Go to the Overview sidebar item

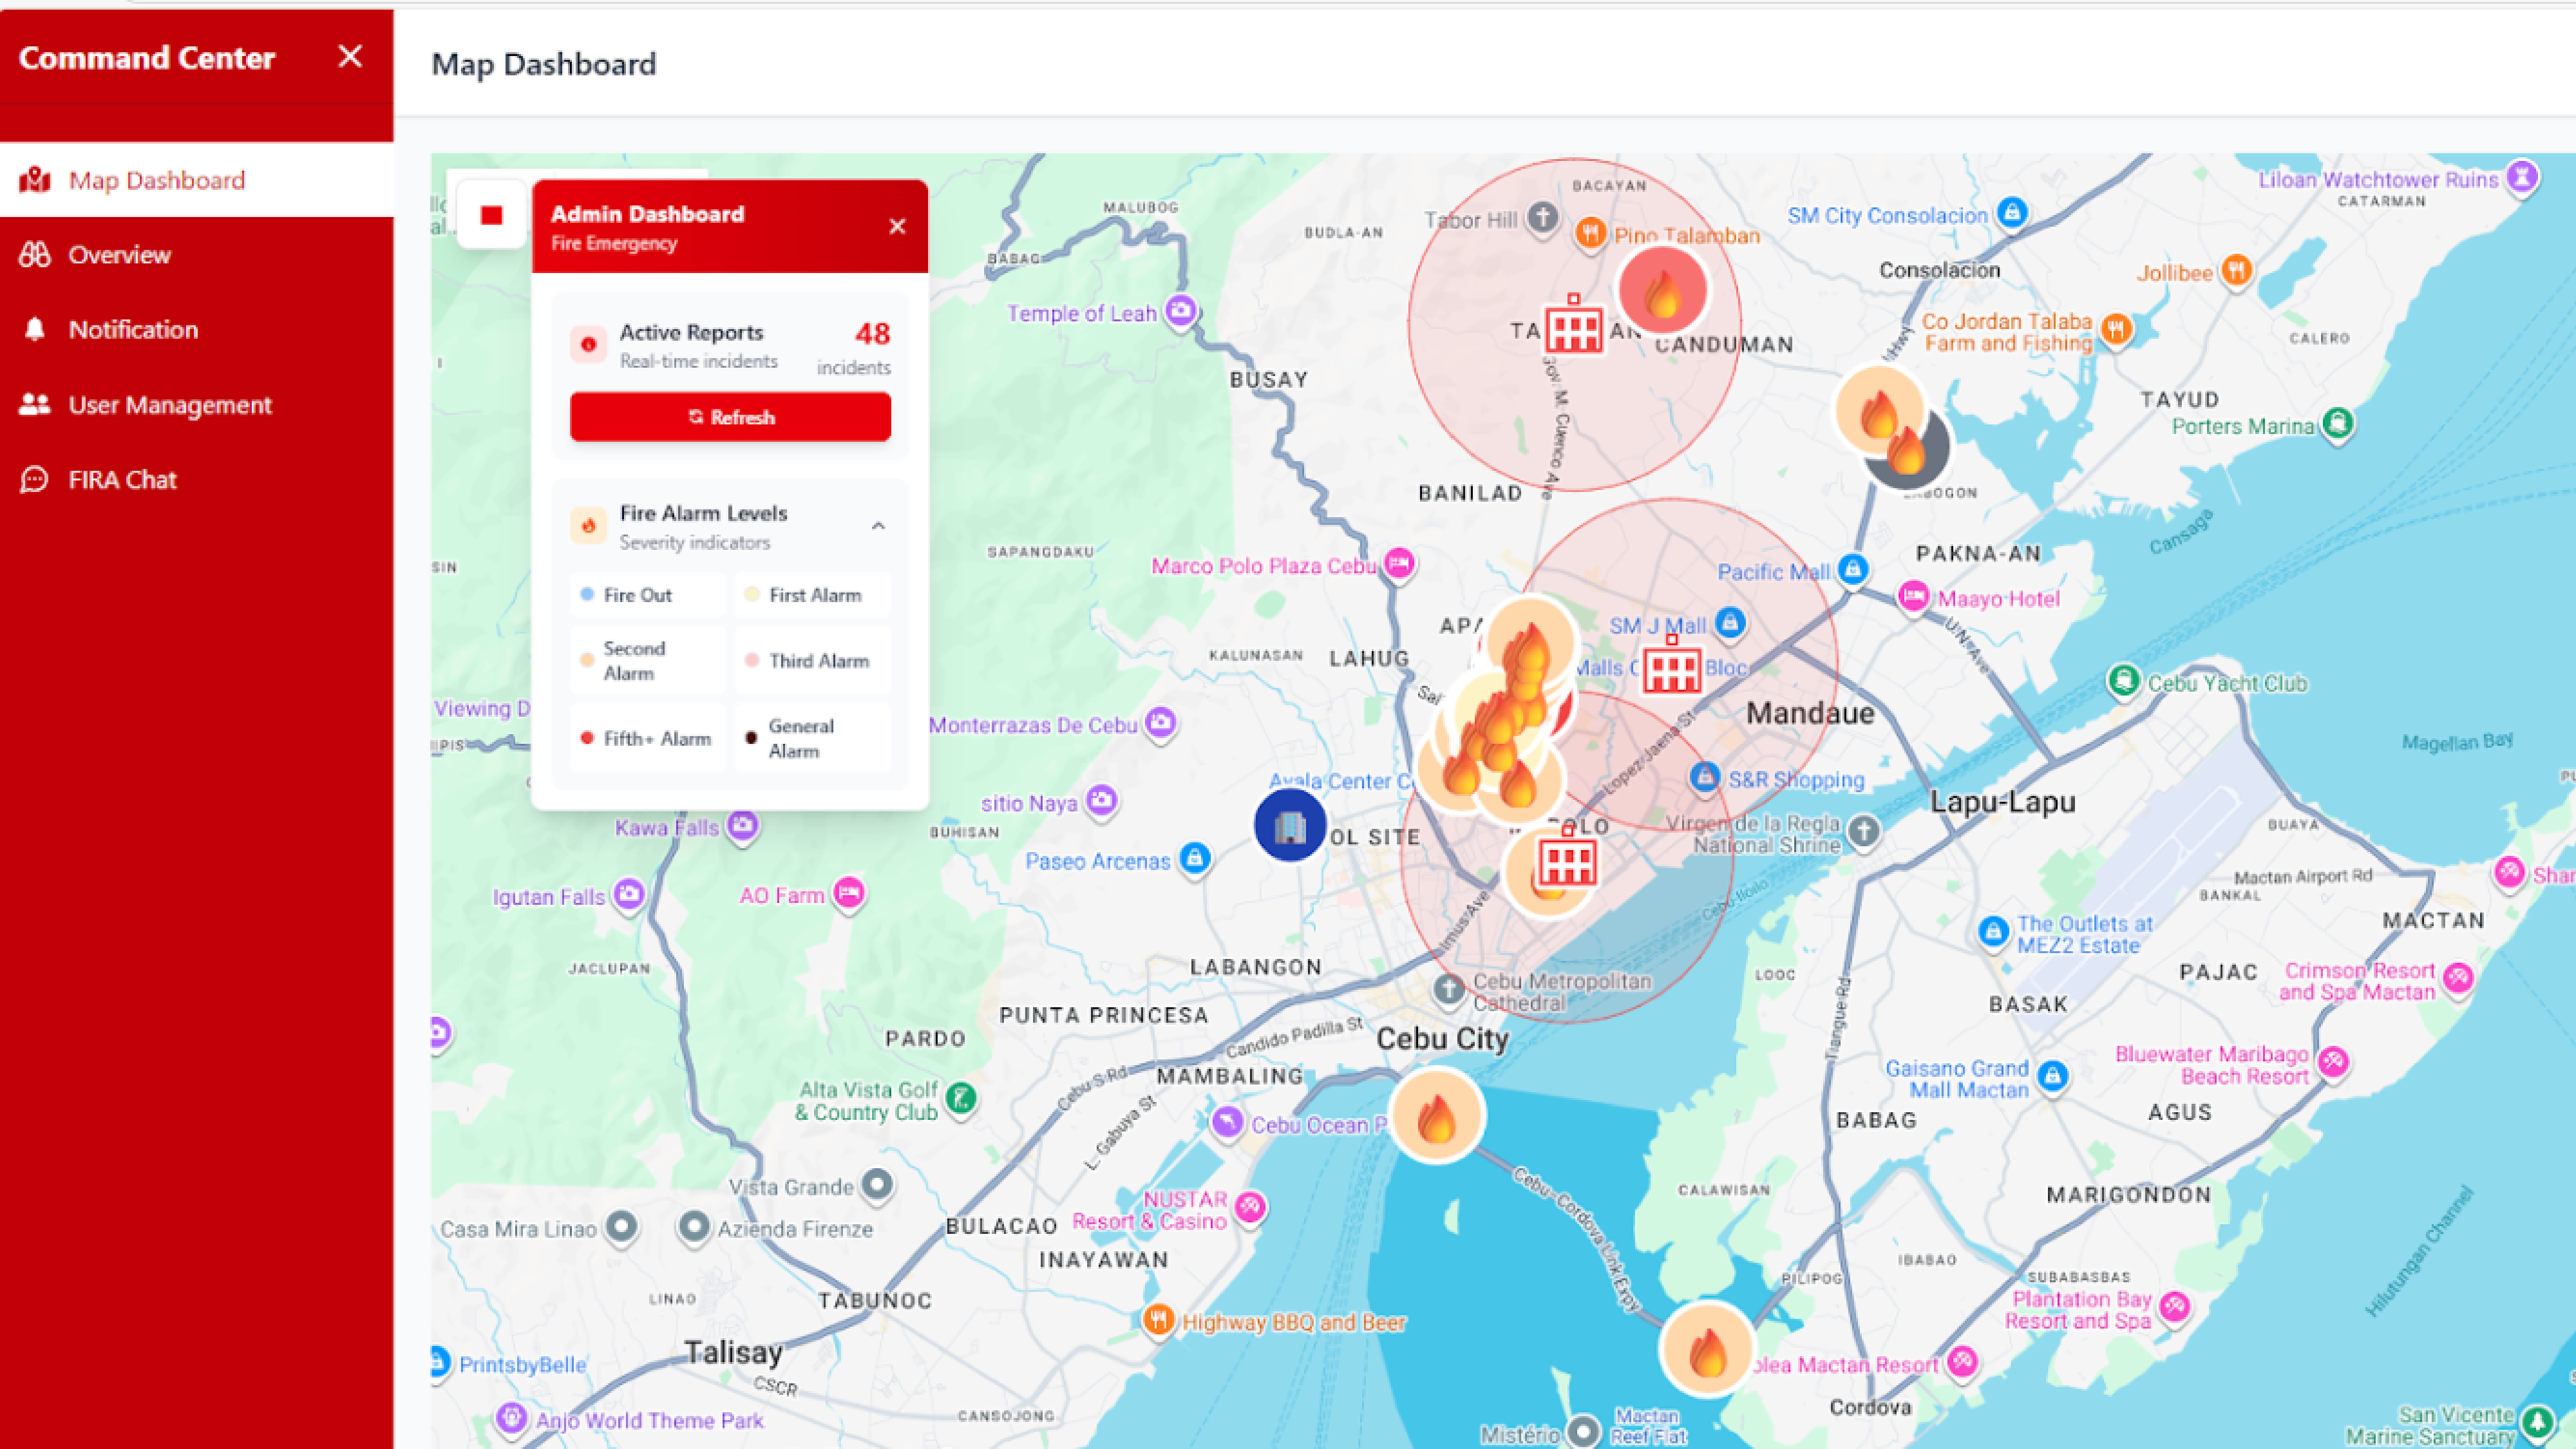119,255
